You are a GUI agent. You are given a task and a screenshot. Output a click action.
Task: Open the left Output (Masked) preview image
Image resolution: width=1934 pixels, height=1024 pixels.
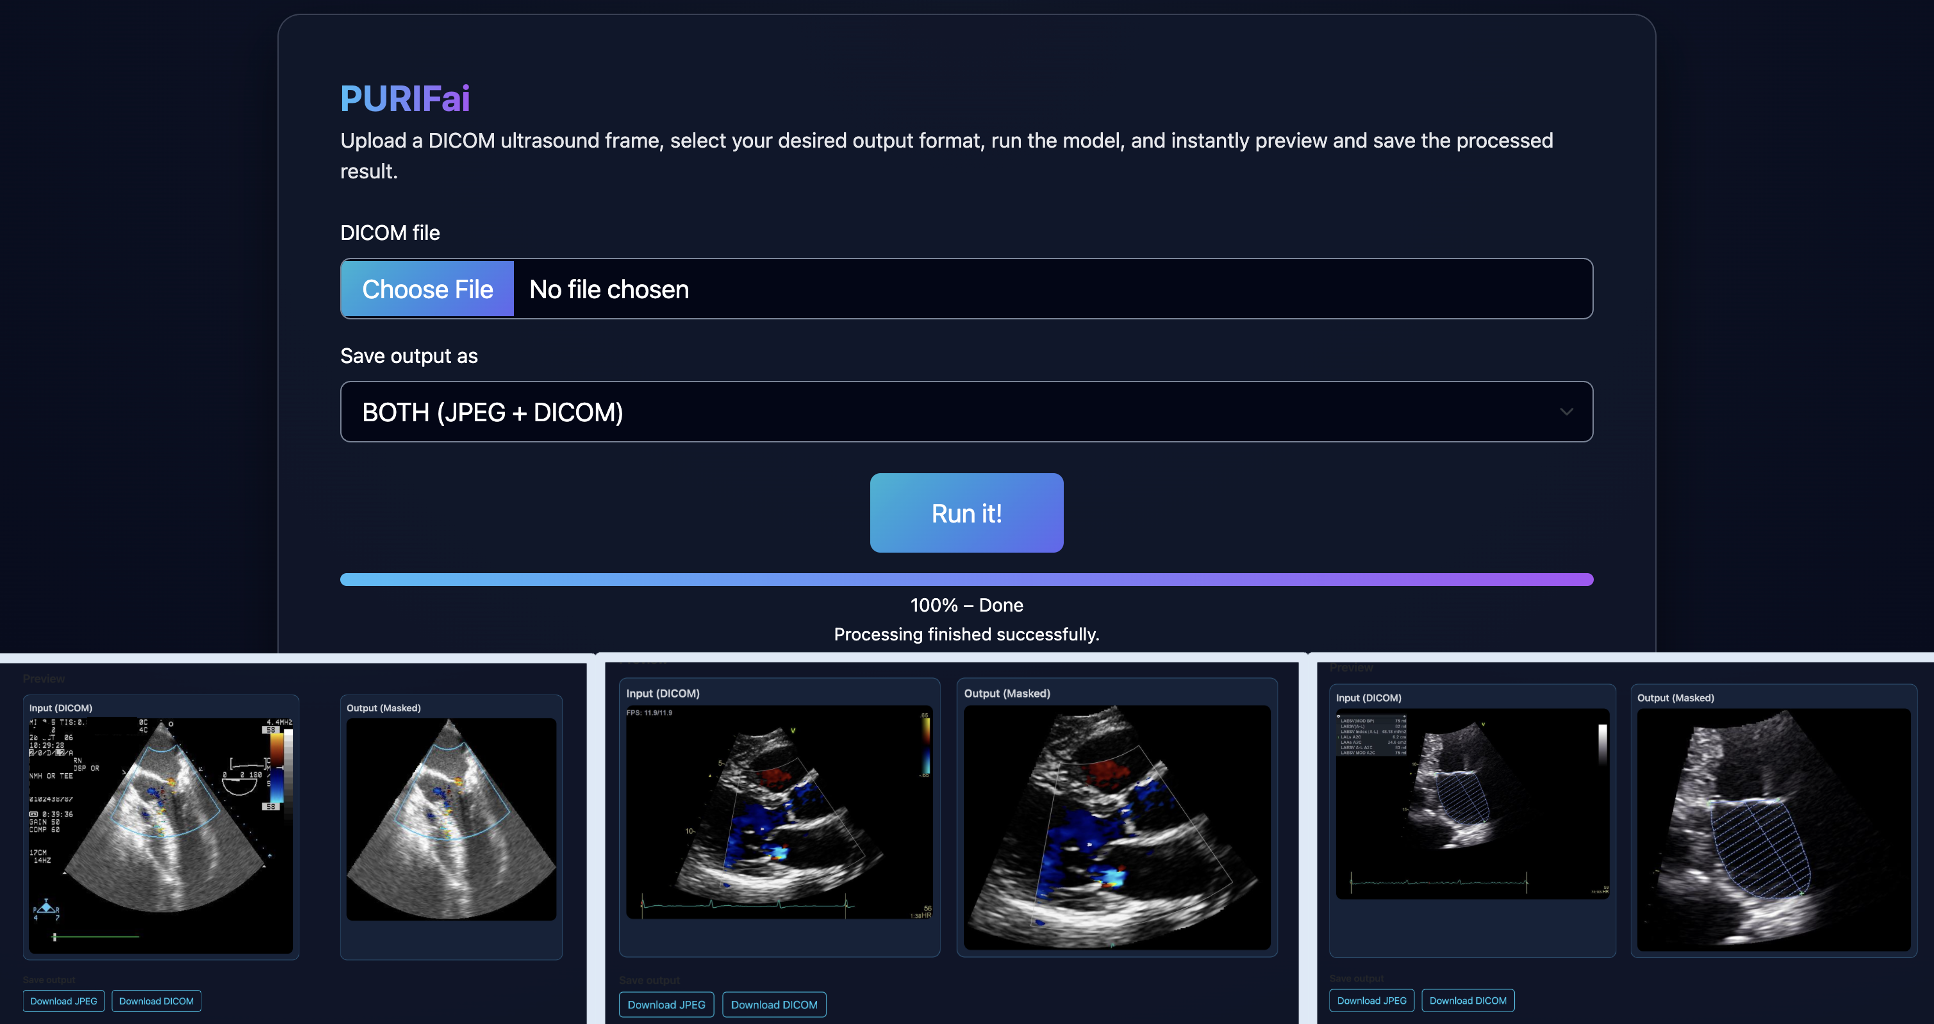(x=451, y=820)
